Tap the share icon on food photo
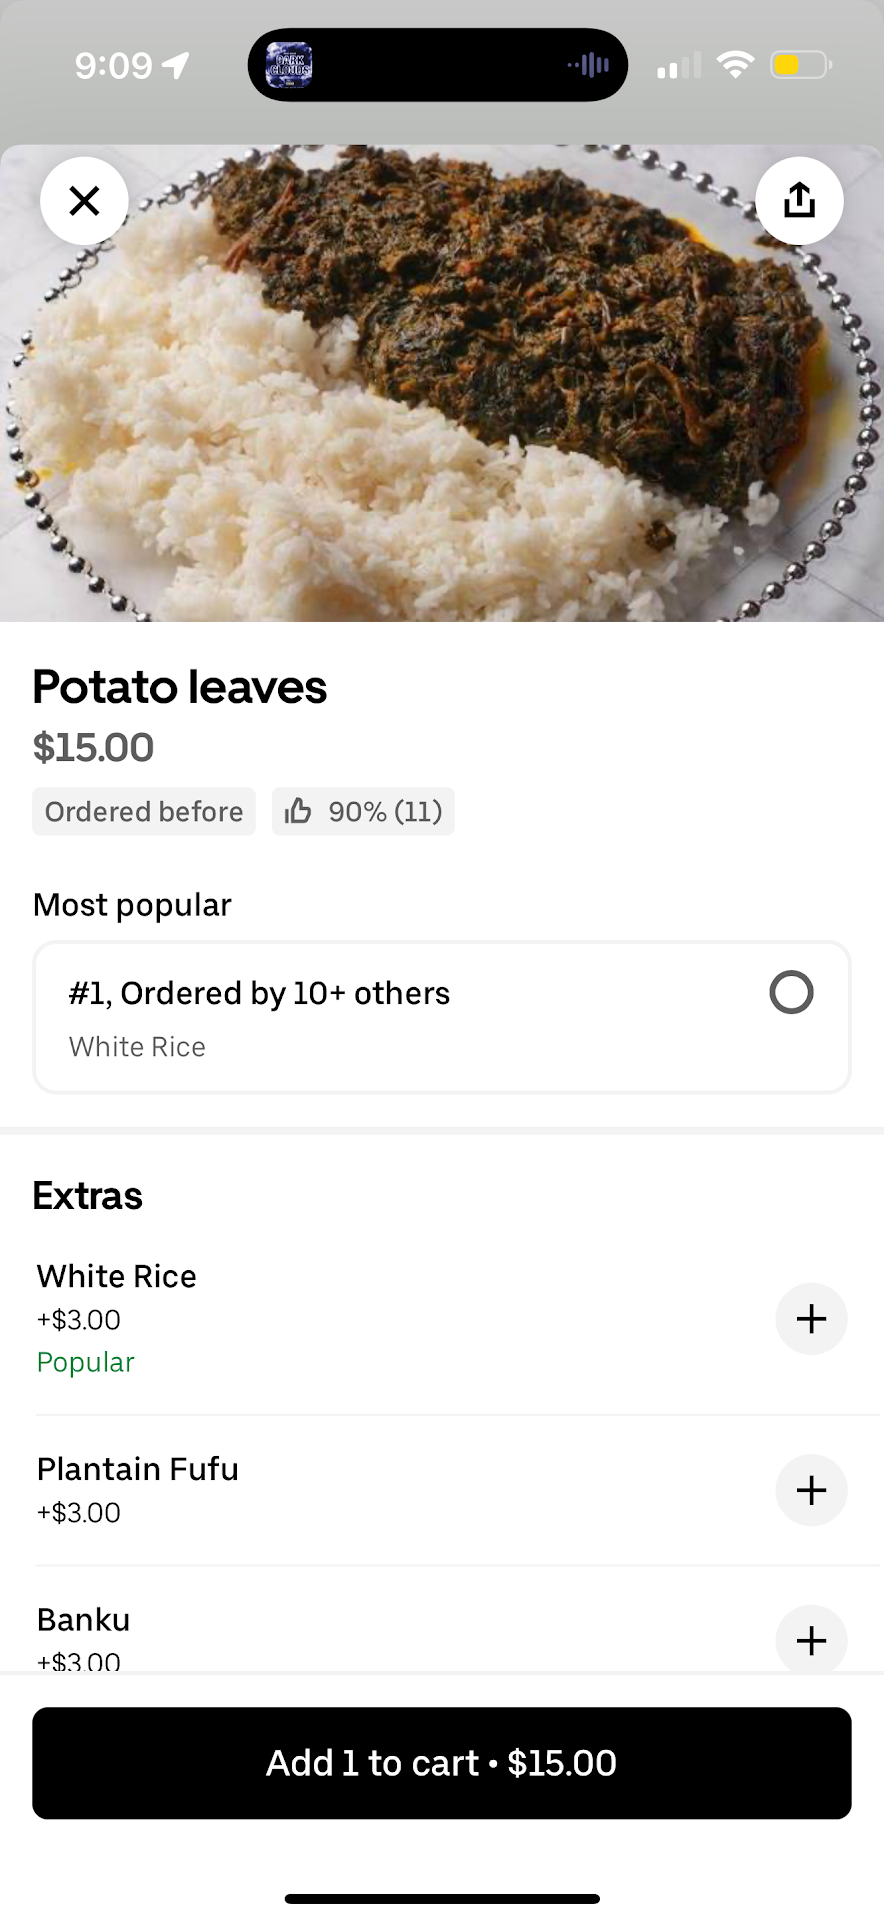 799,201
